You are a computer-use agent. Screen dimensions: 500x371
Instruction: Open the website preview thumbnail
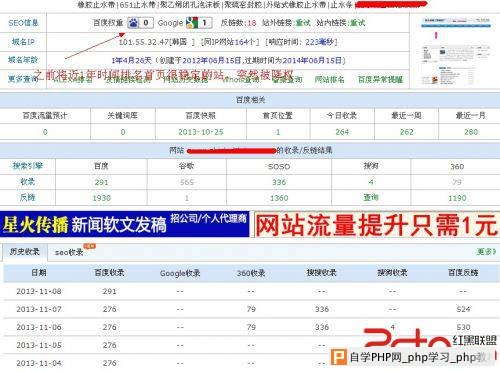pyautogui.click(x=455, y=50)
